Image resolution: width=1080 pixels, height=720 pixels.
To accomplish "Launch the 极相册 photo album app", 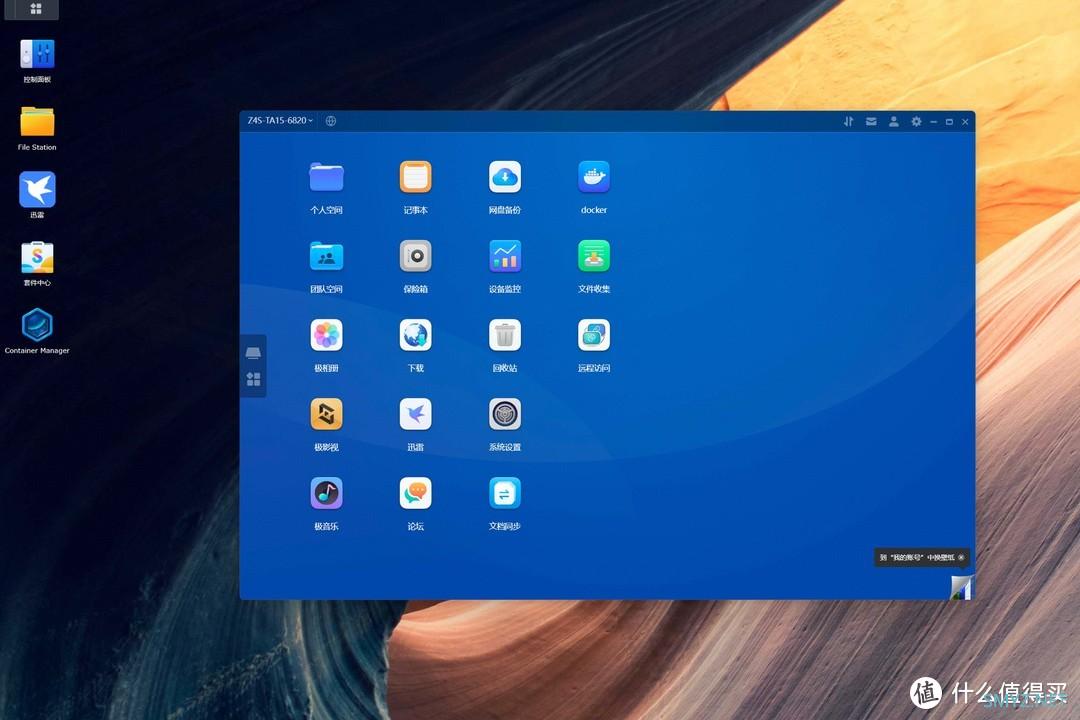I will tap(326, 336).
